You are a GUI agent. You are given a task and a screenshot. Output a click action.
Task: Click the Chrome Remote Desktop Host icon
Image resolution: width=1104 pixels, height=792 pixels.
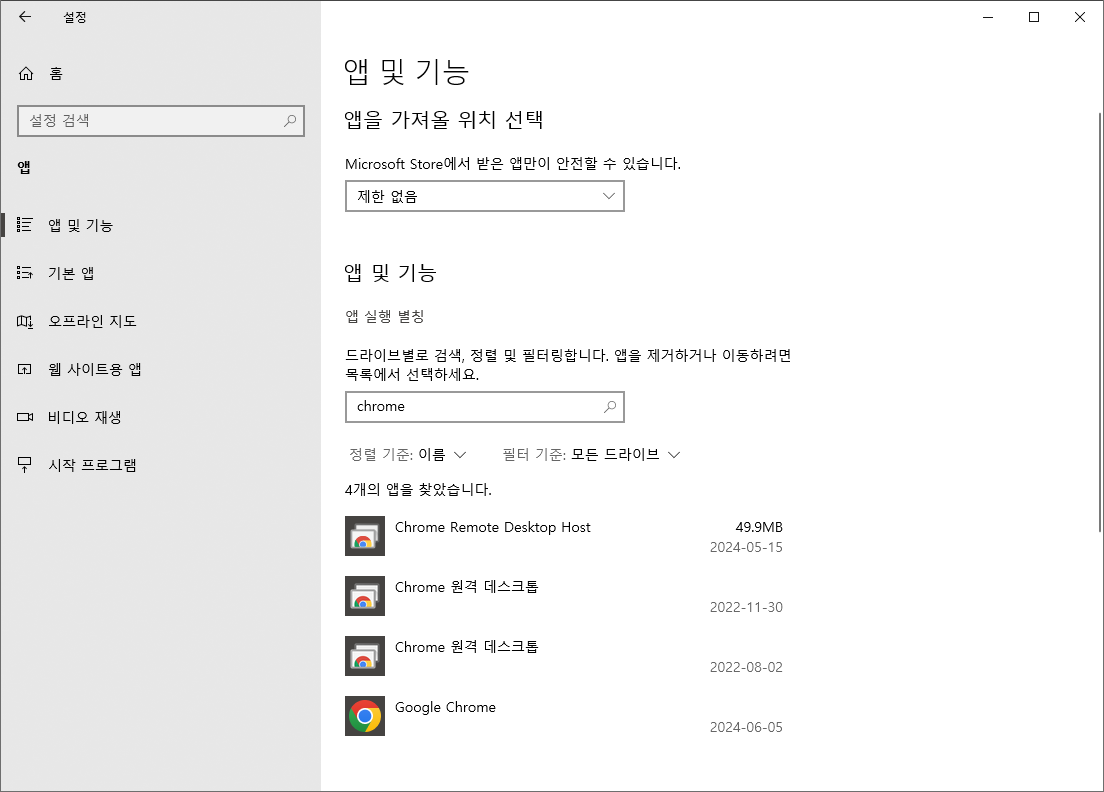(x=365, y=536)
